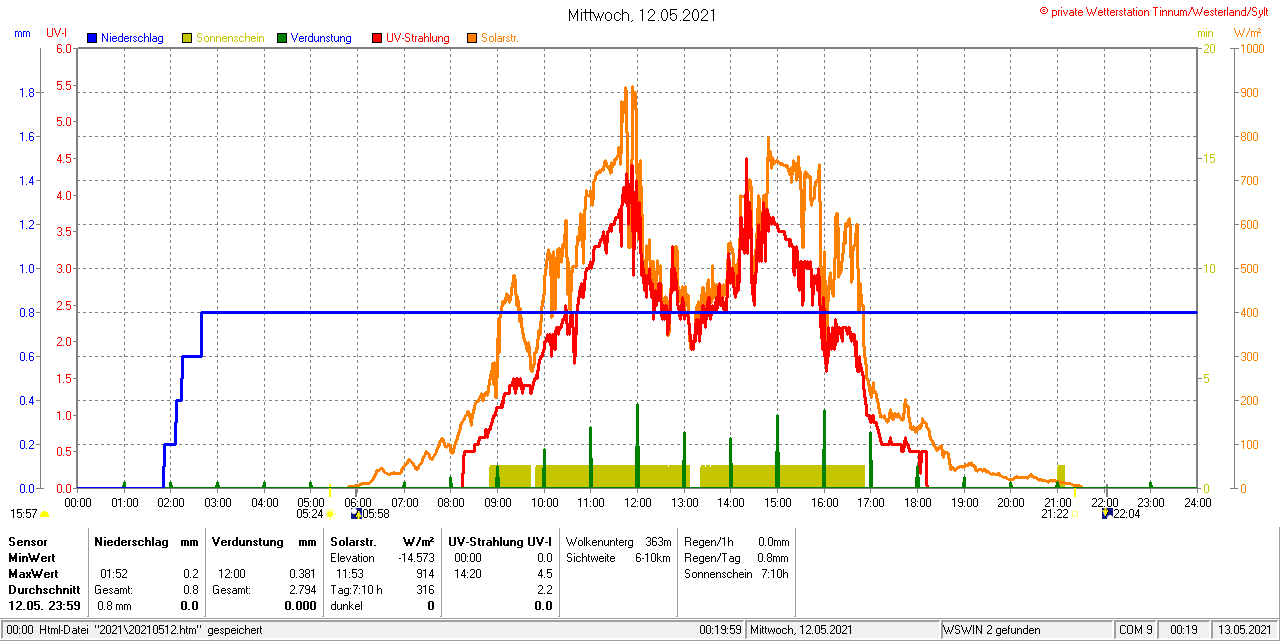1280x641 pixels.
Task: Click the UV-Strahlung UV-I column header
Action: [500, 541]
